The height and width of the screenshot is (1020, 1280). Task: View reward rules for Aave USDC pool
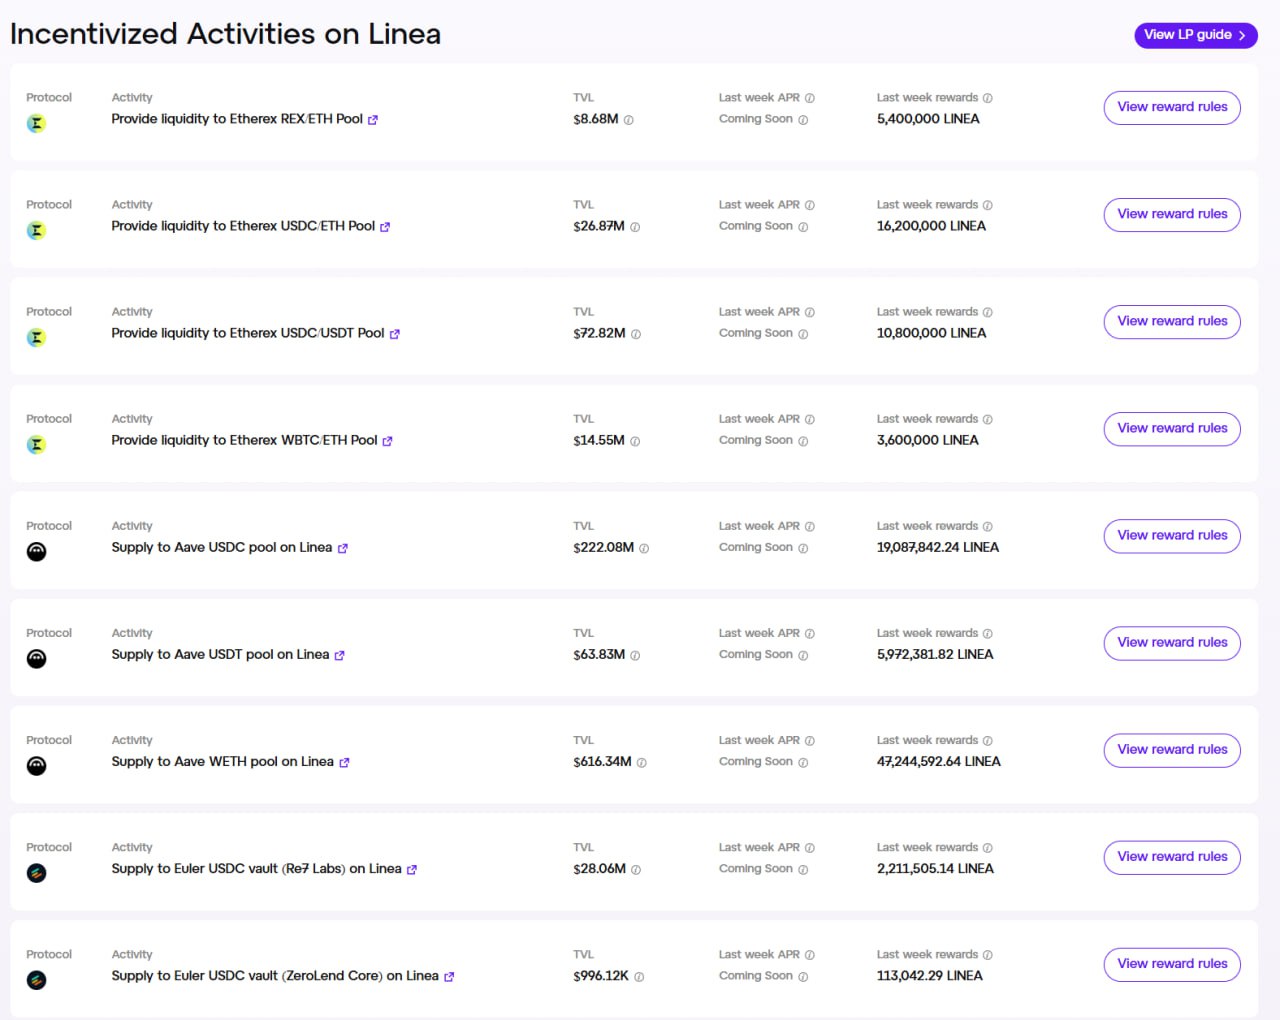coord(1172,536)
